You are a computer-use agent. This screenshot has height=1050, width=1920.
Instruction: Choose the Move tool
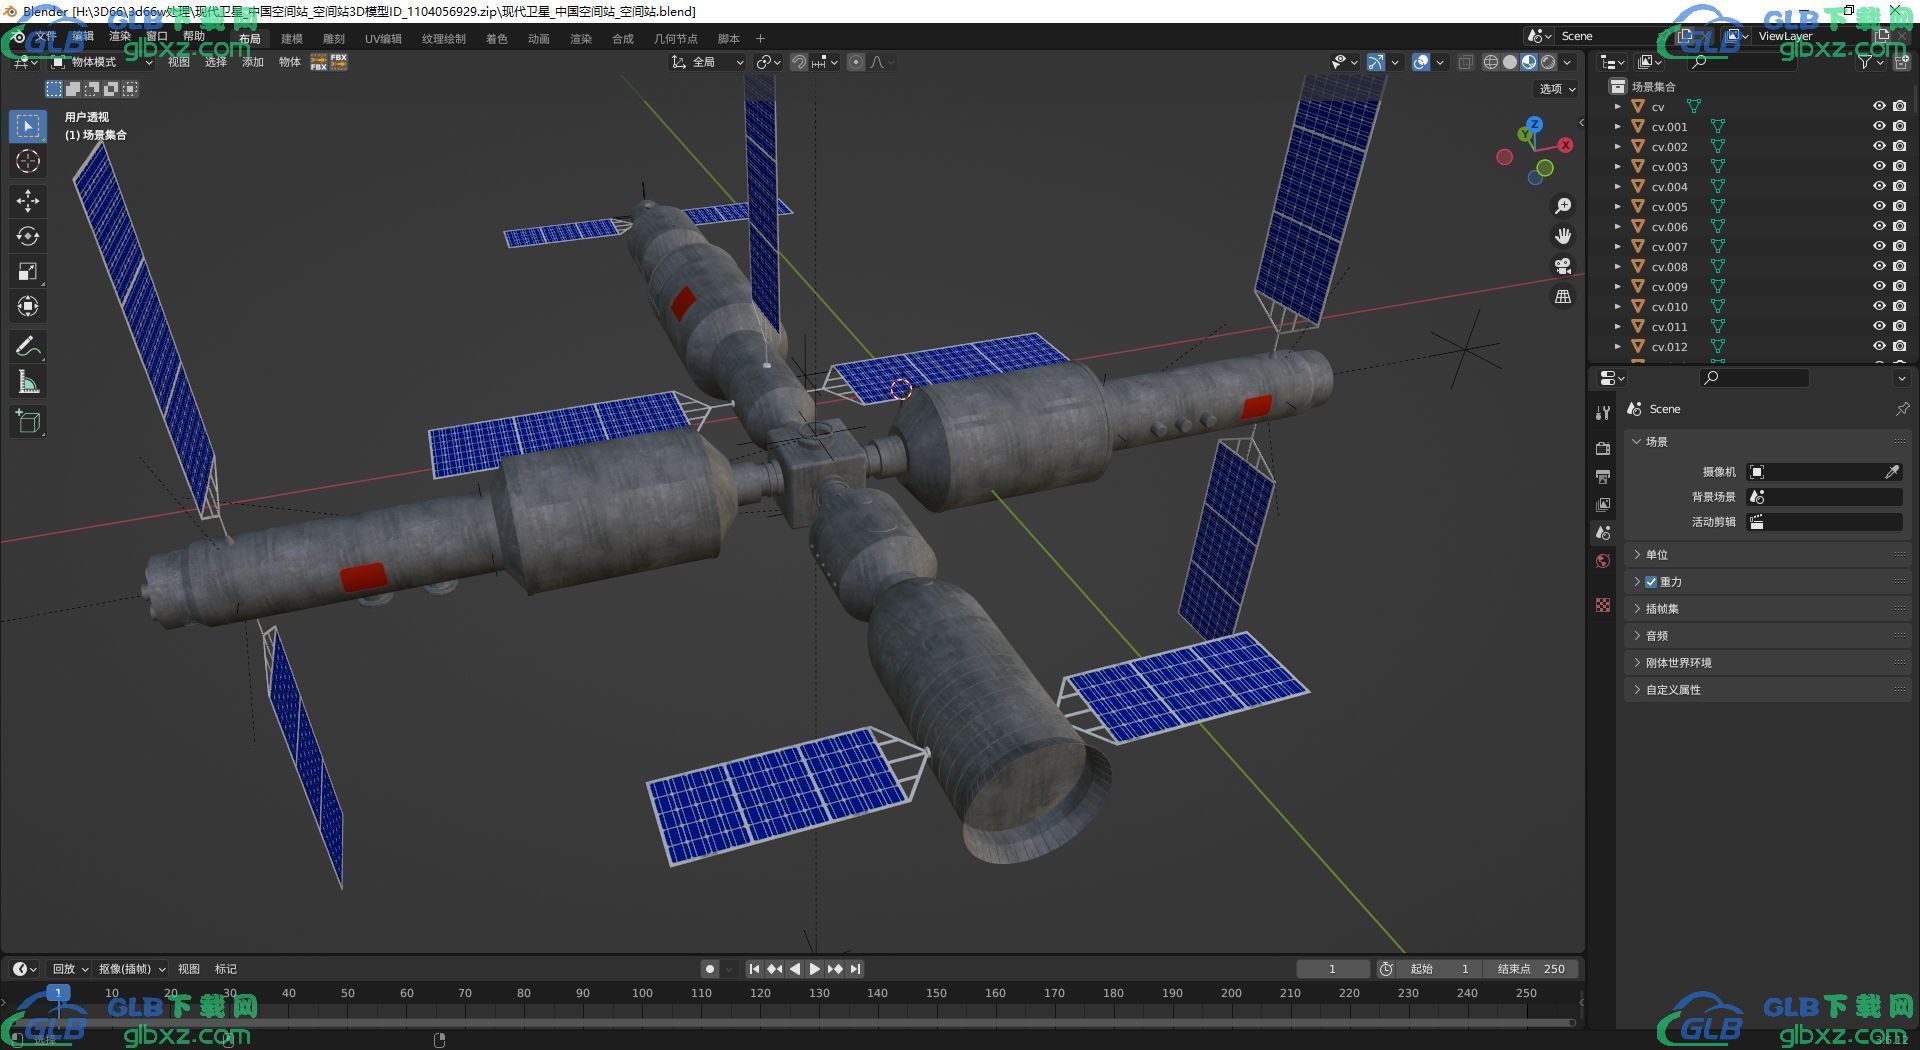[28, 201]
